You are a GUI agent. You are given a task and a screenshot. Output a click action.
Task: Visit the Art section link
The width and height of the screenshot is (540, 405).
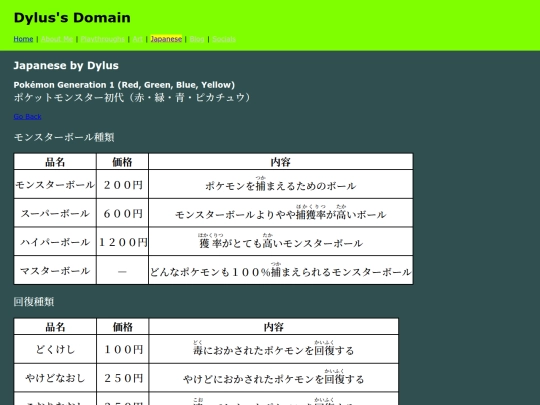(x=137, y=39)
